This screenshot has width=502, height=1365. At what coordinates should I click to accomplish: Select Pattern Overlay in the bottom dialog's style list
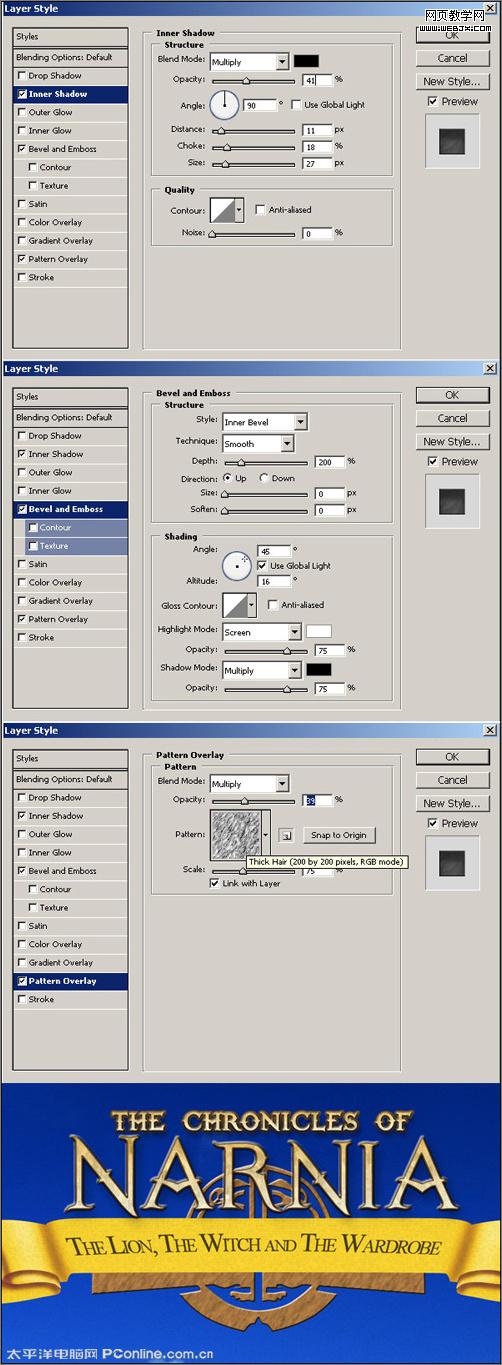[x=71, y=981]
